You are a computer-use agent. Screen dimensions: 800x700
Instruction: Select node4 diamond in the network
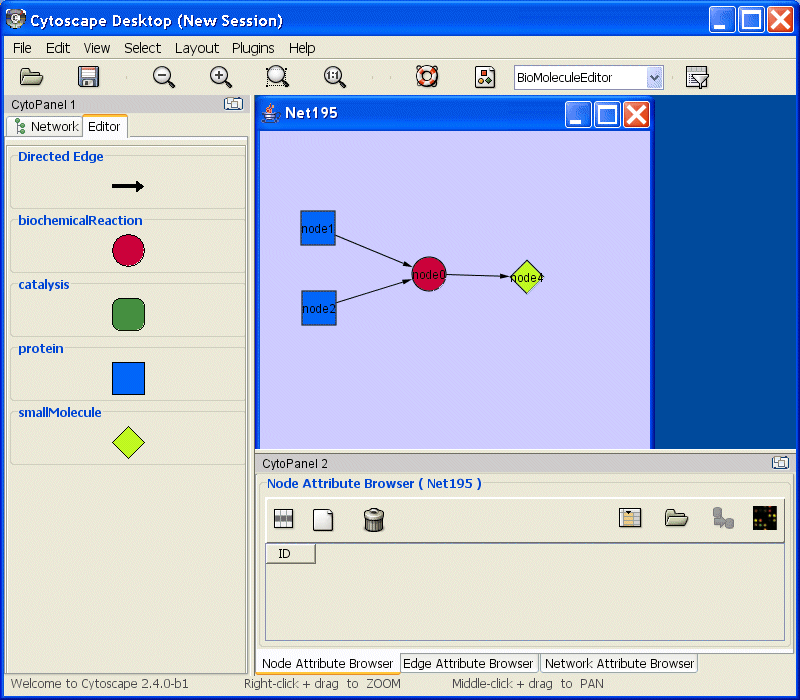click(x=526, y=277)
